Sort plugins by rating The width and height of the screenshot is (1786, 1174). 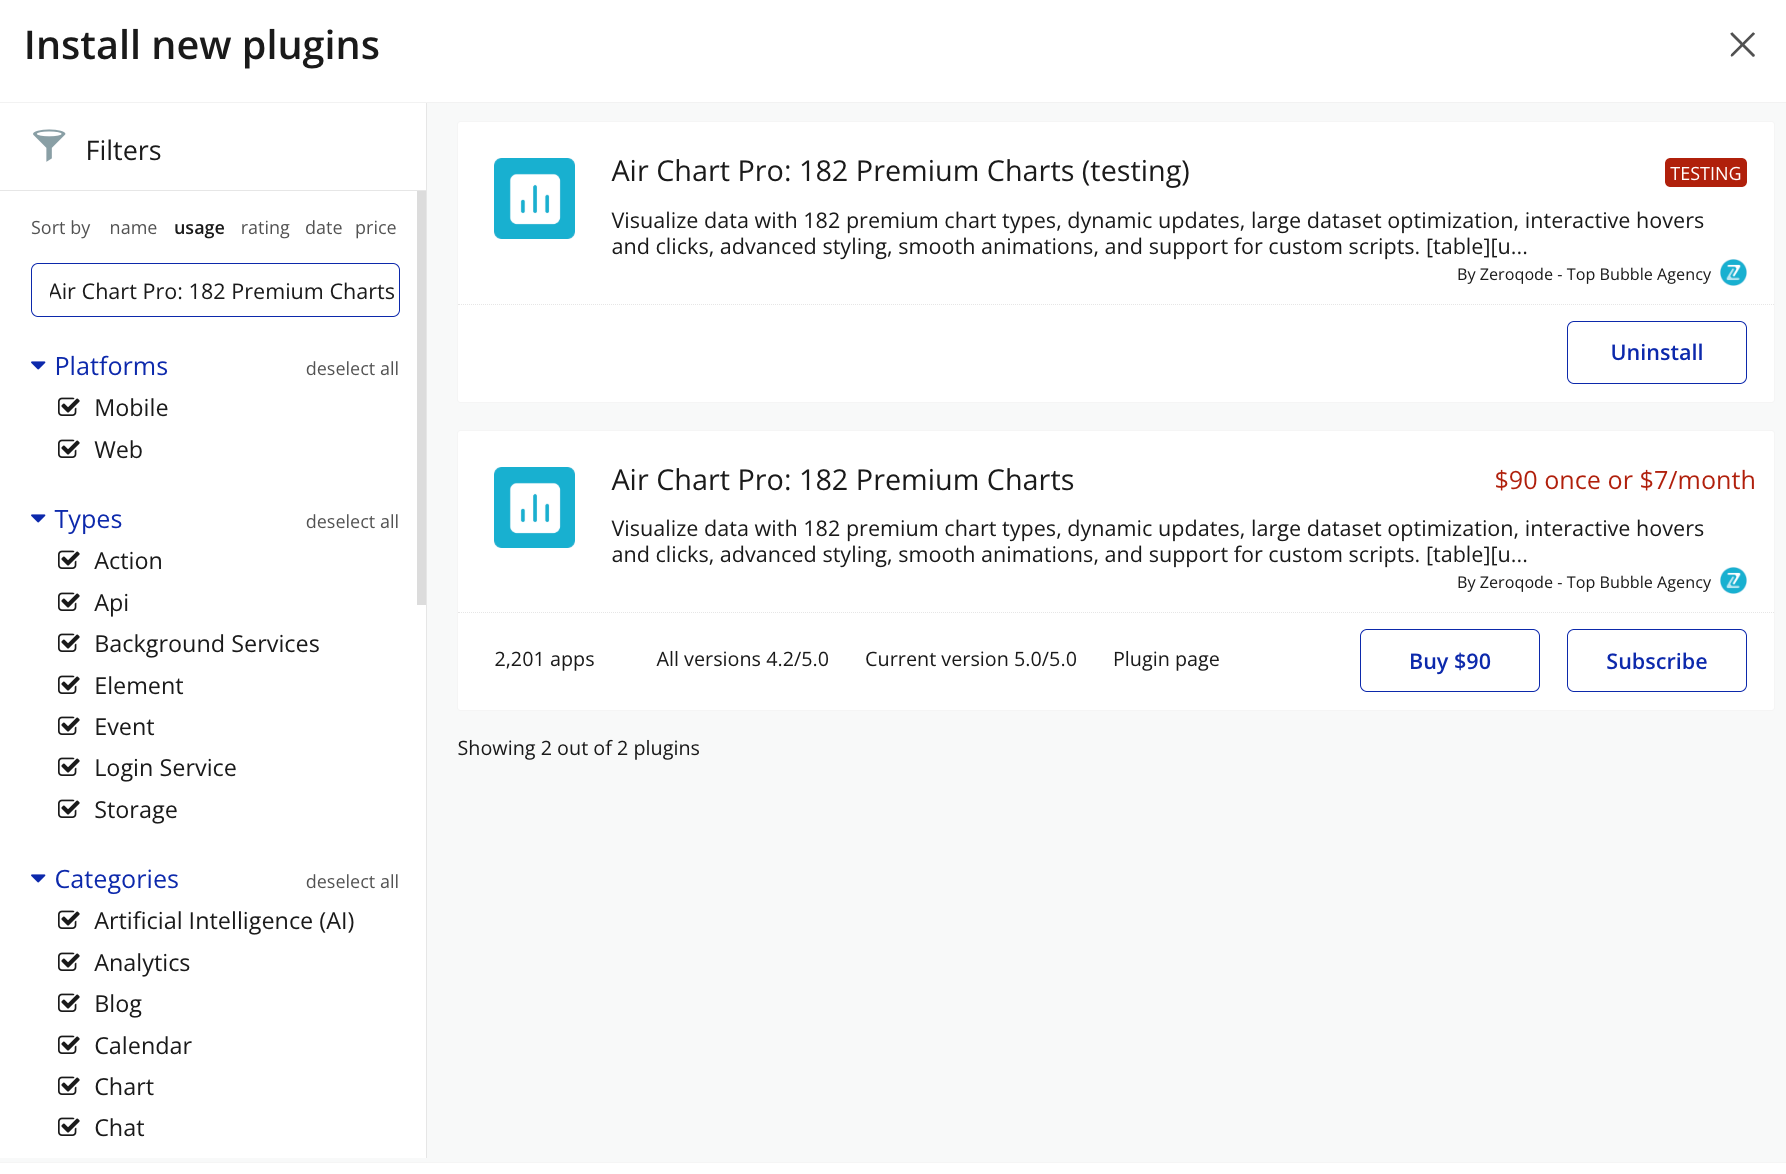[265, 228]
